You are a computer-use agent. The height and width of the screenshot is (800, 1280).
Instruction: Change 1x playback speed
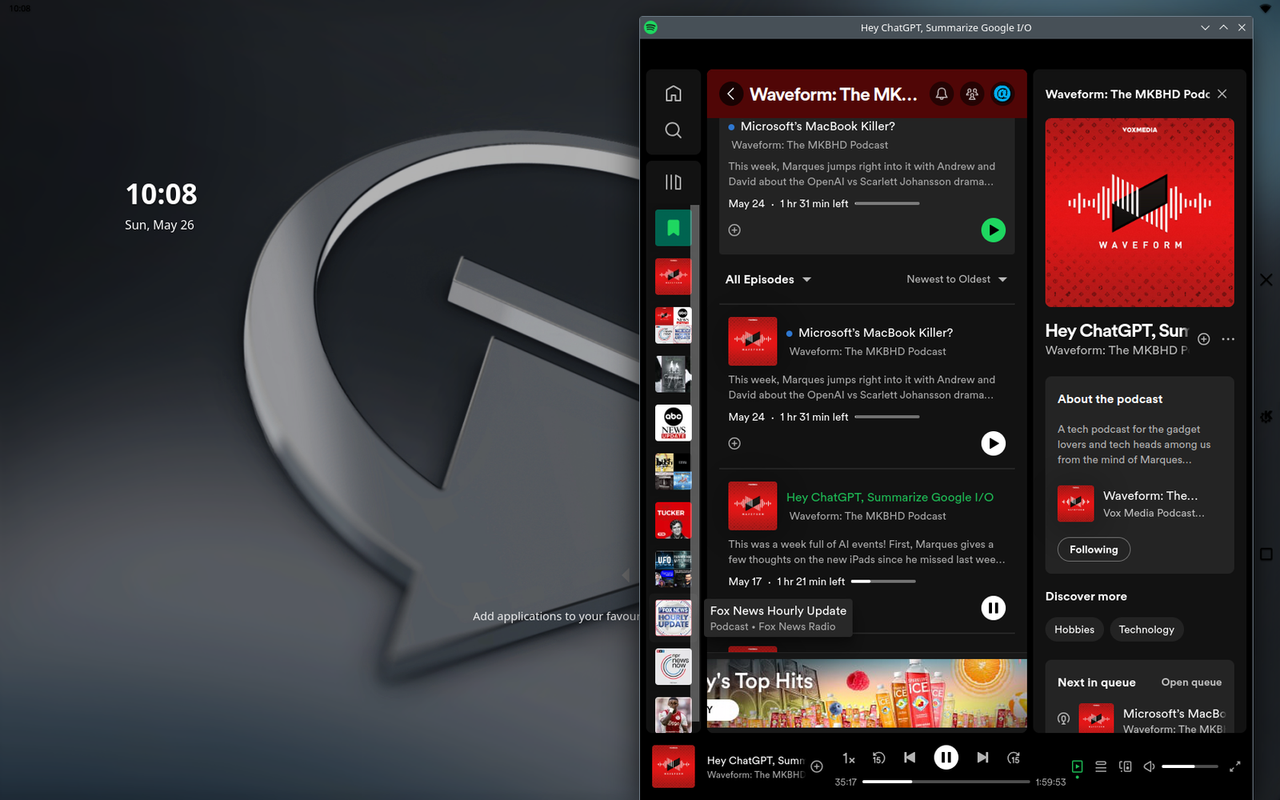[849, 759]
